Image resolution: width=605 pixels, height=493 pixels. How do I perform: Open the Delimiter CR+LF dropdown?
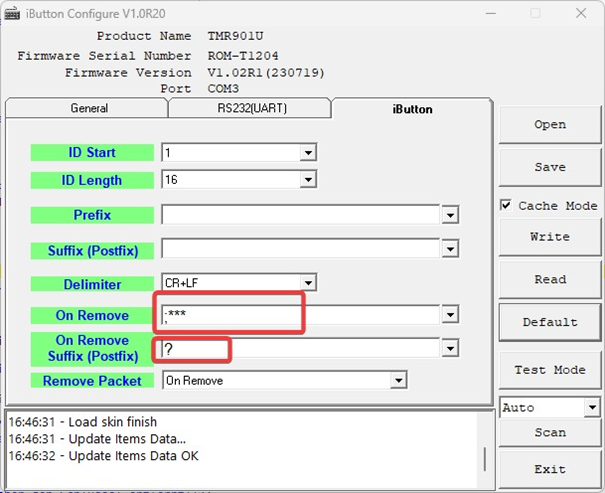pos(308,284)
